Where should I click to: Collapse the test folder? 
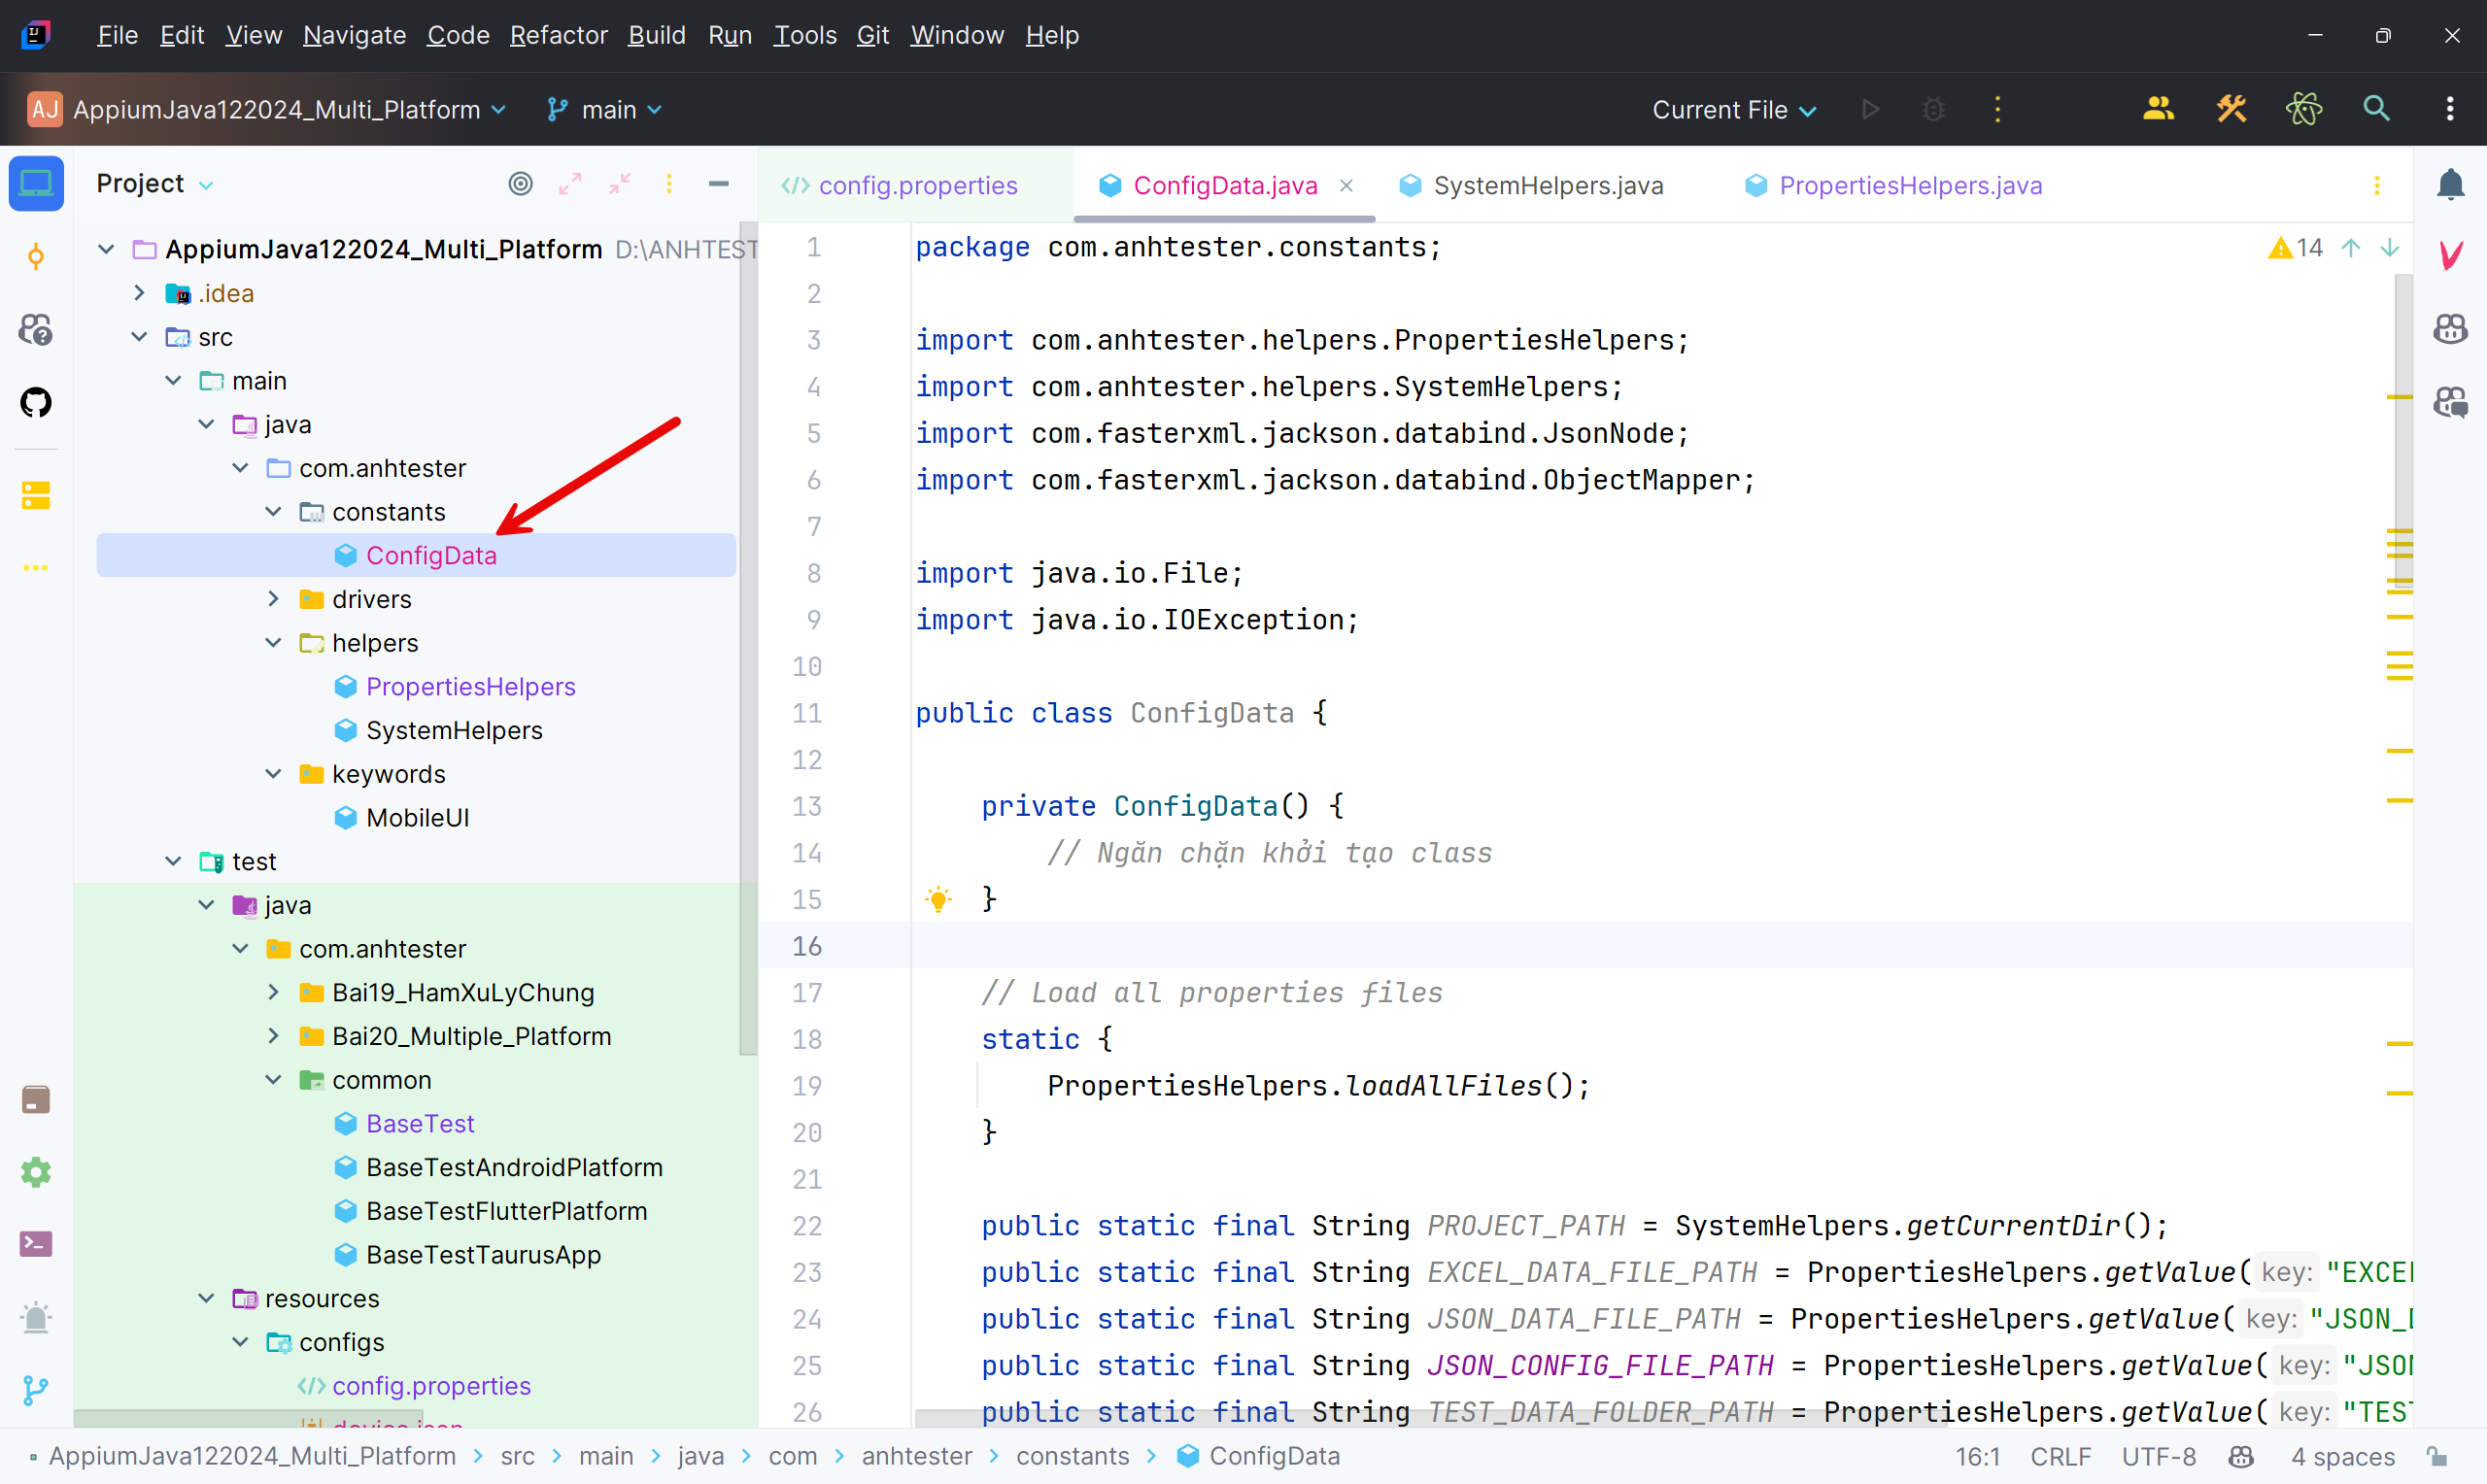(x=173, y=861)
